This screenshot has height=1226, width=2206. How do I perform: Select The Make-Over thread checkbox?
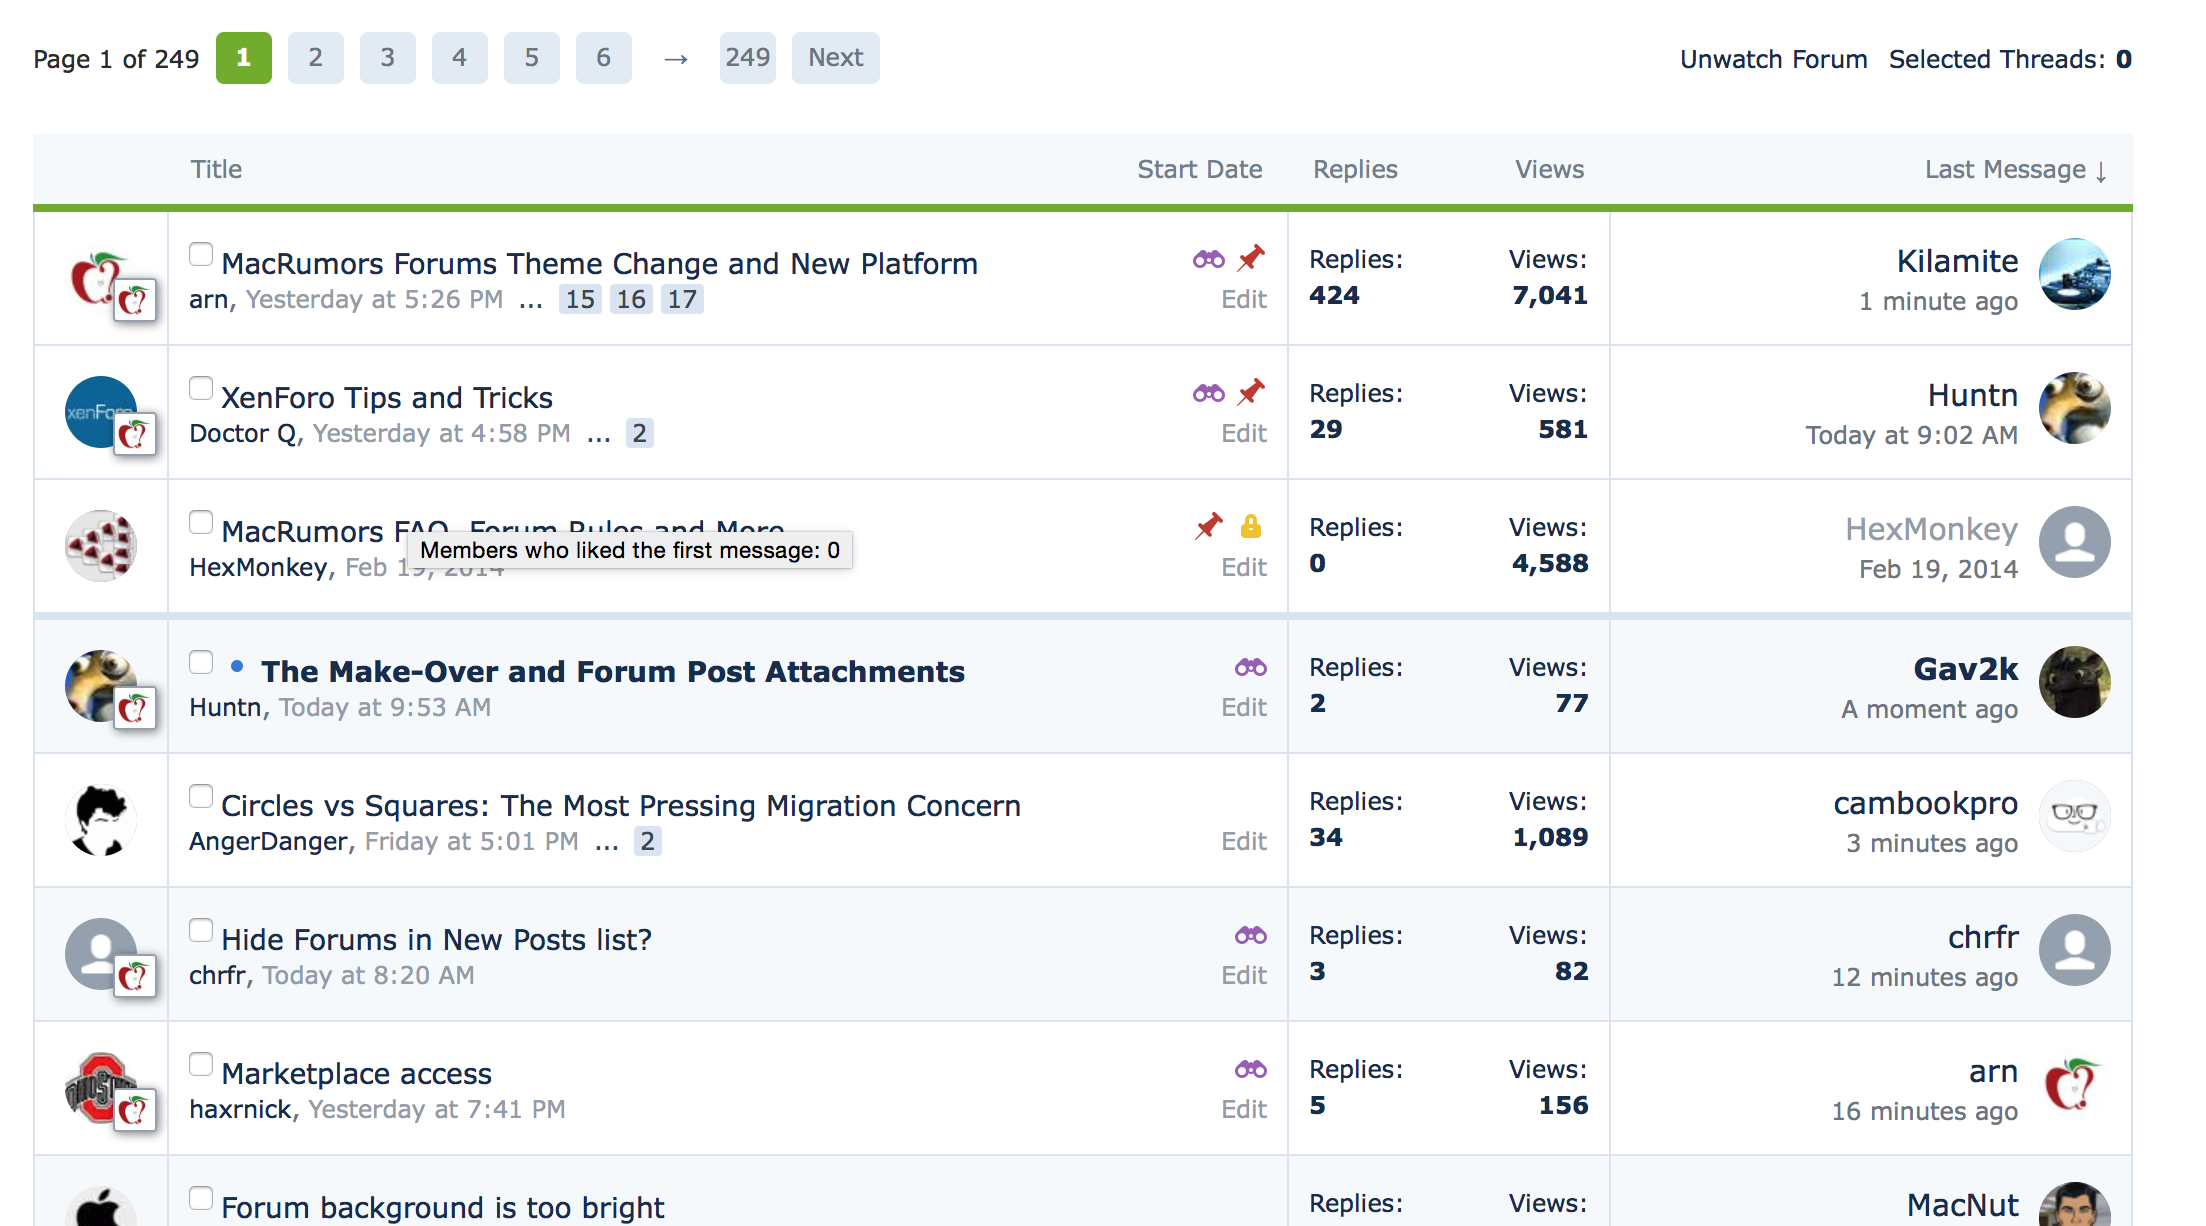pos(201,662)
